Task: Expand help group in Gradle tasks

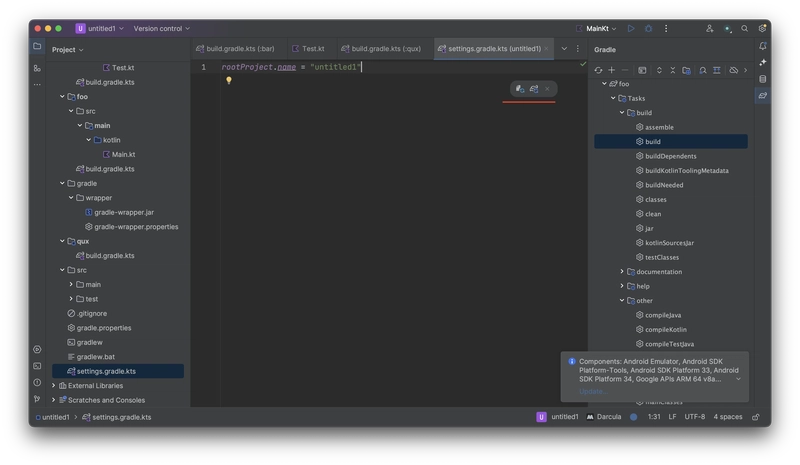Action: [x=622, y=286]
